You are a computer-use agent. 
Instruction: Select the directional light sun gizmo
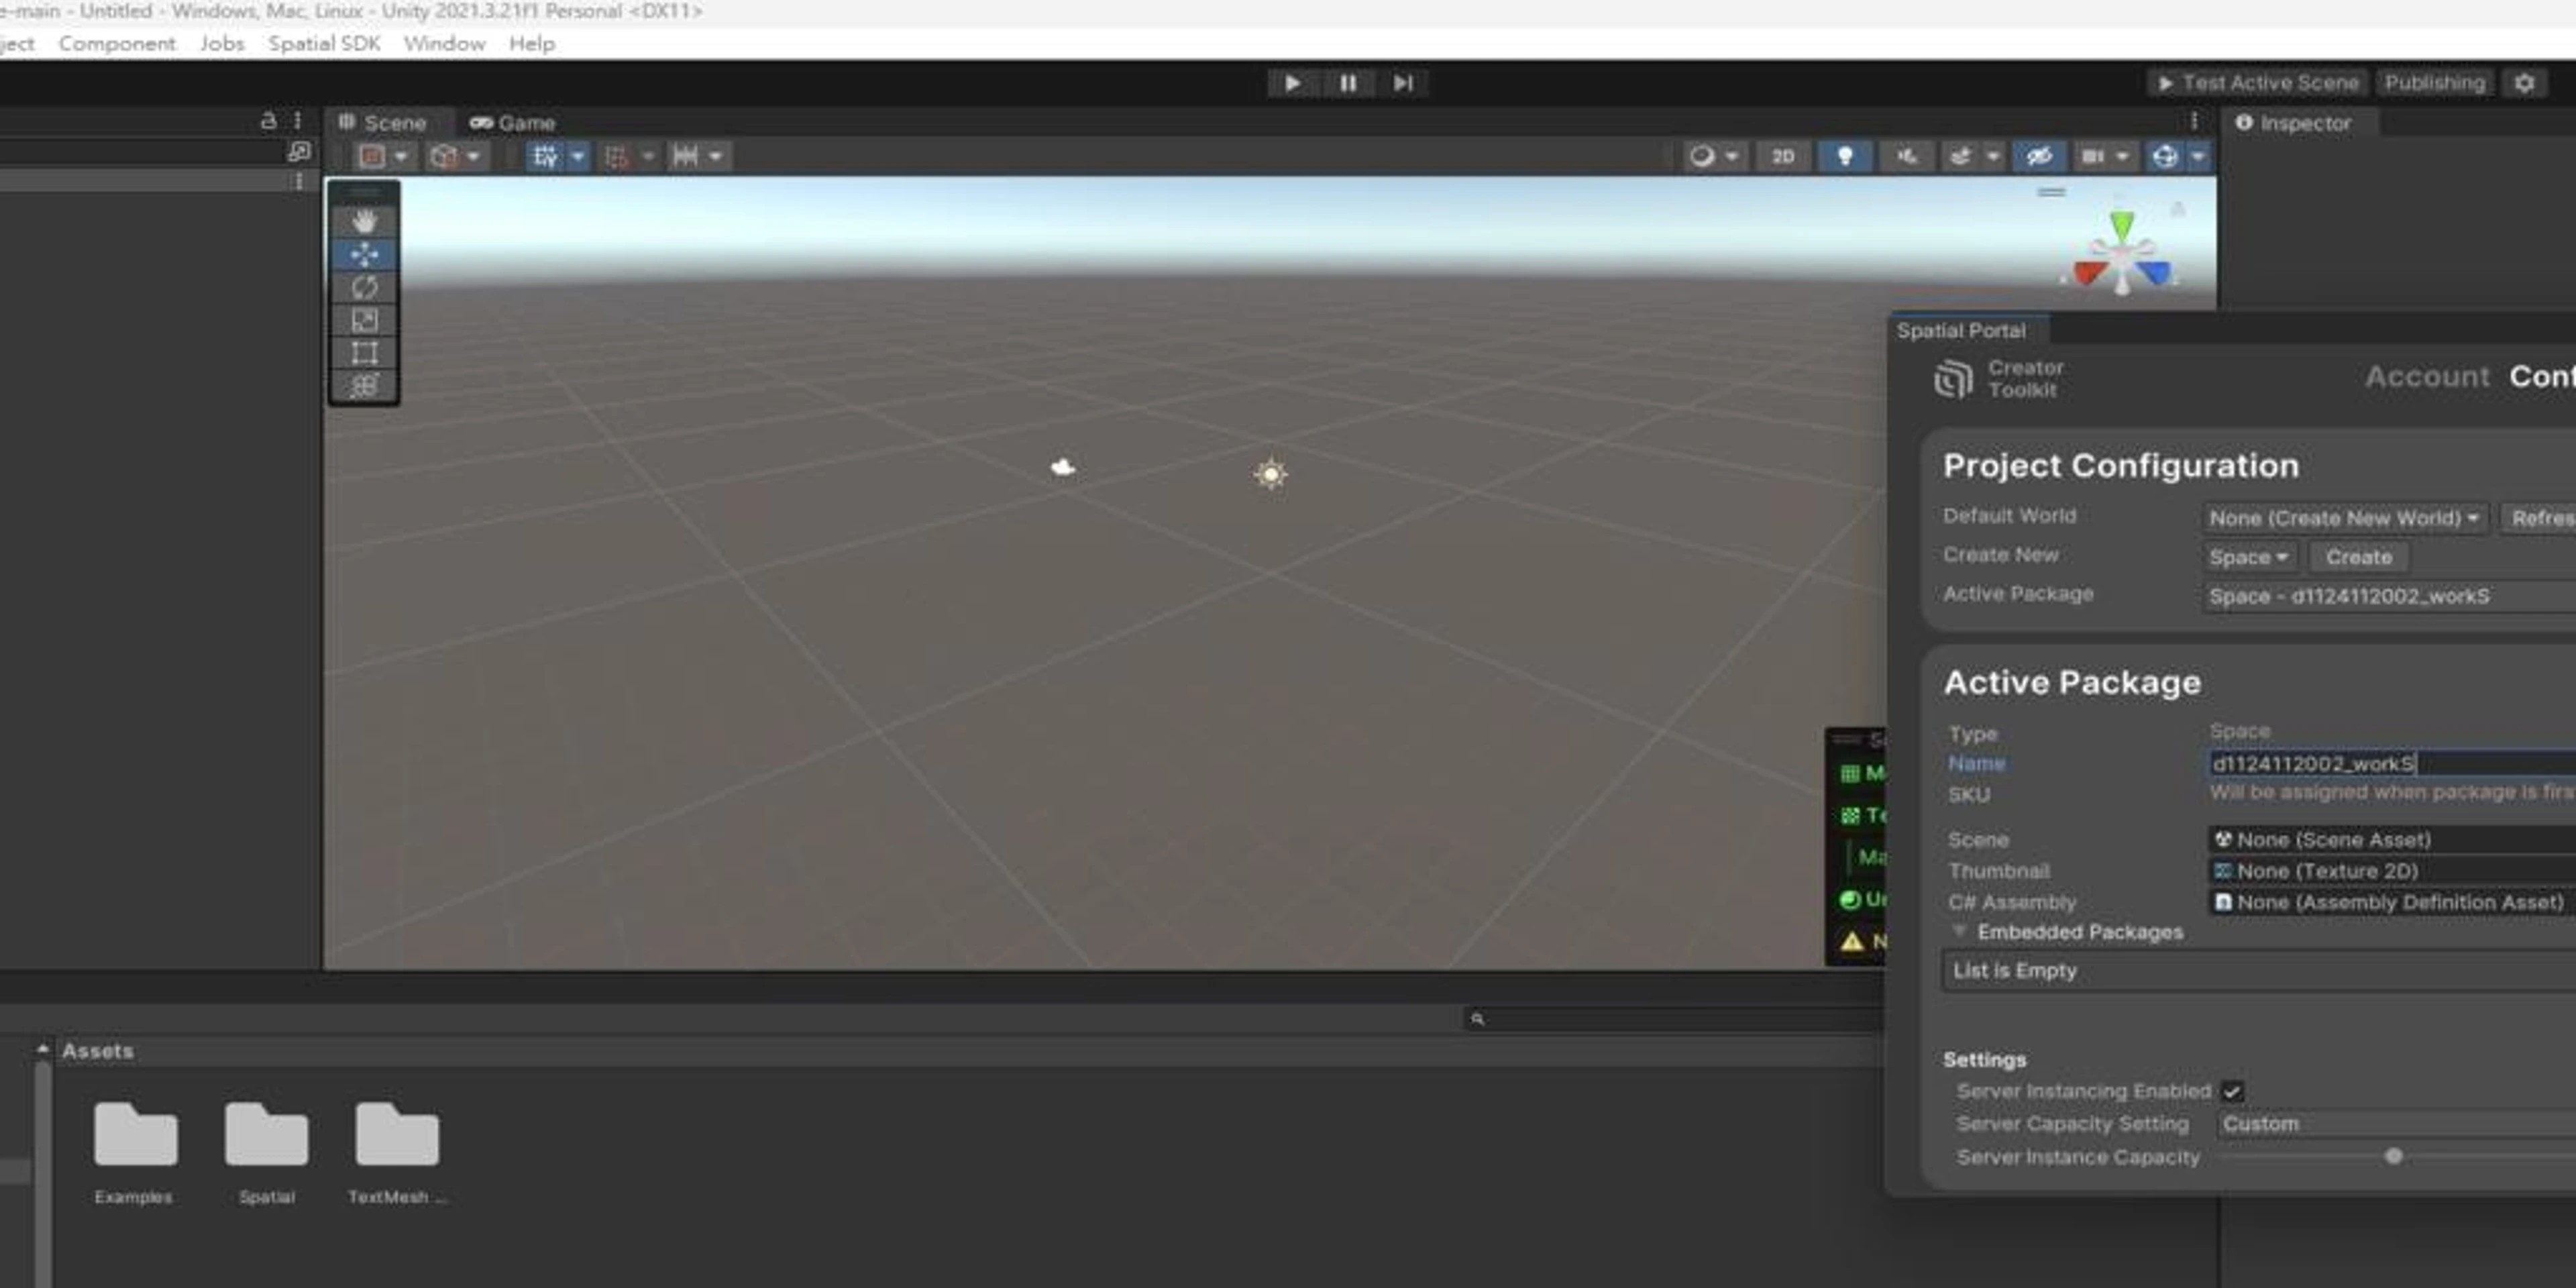pos(1270,474)
